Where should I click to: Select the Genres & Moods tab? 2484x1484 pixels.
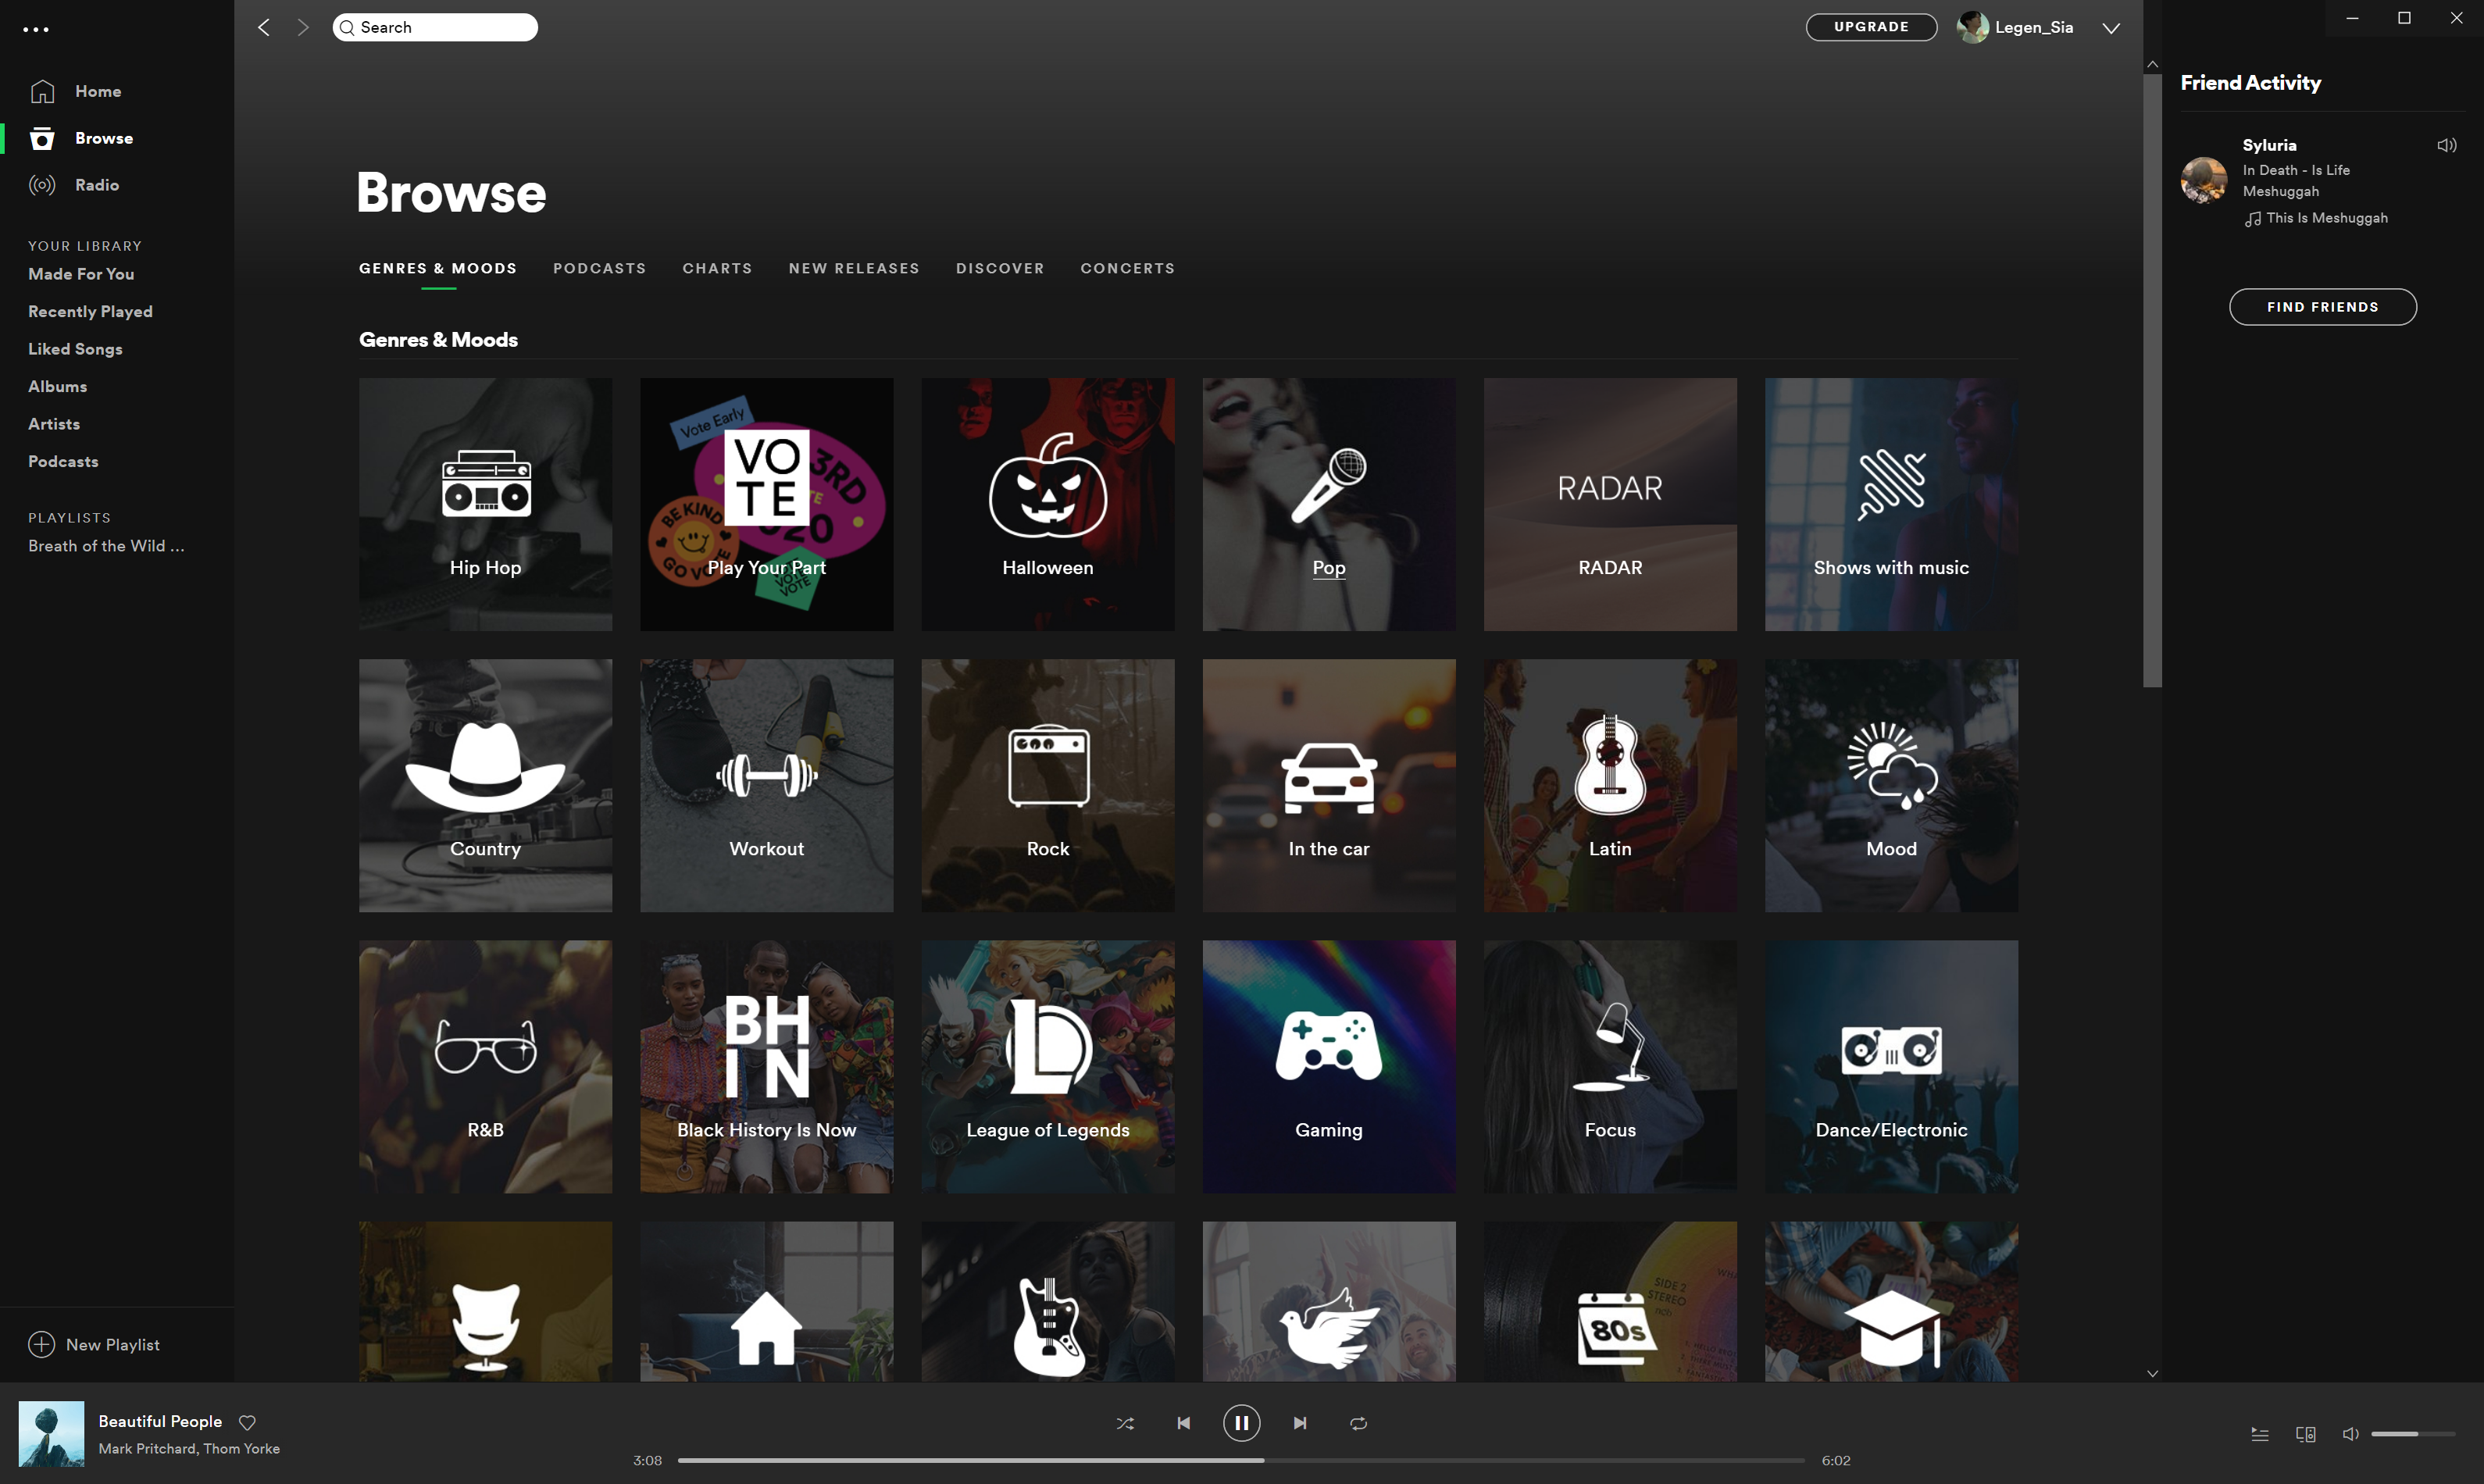coord(438,268)
